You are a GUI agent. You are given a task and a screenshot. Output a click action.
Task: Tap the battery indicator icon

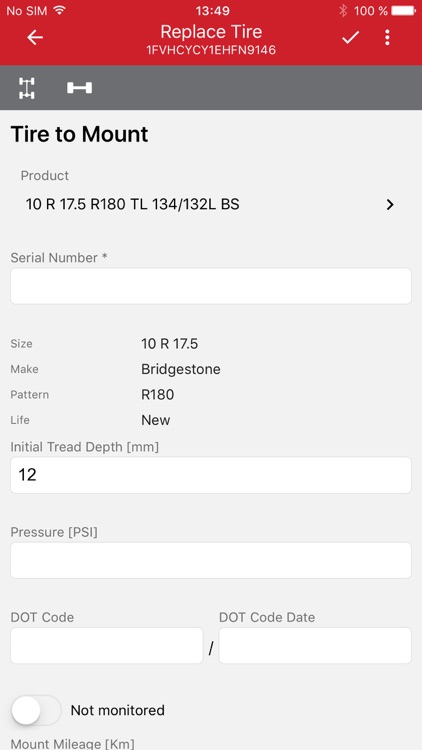tap(403, 11)
